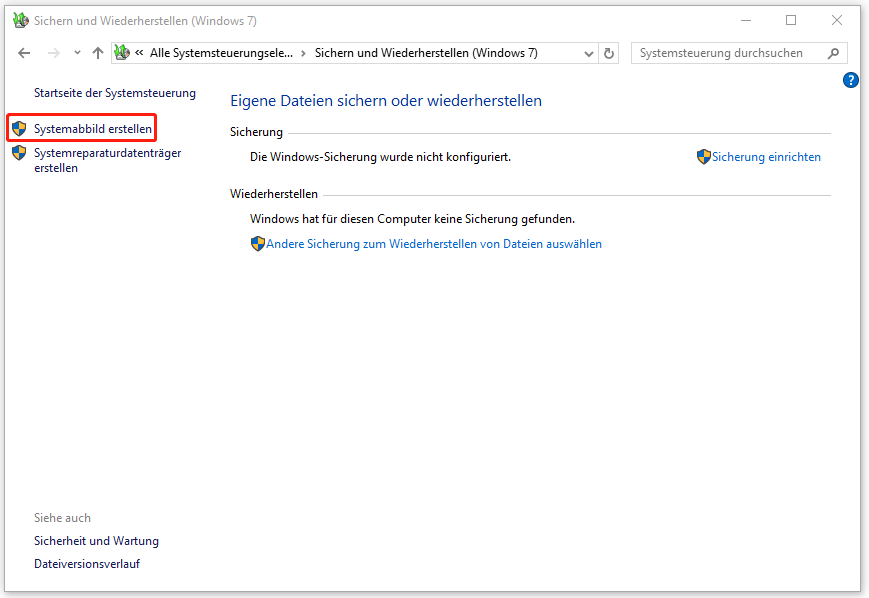The height and width of the screenshot is (598, 869).
Task: Click Systemabbild erstellen link
Action: click(93, 129)
